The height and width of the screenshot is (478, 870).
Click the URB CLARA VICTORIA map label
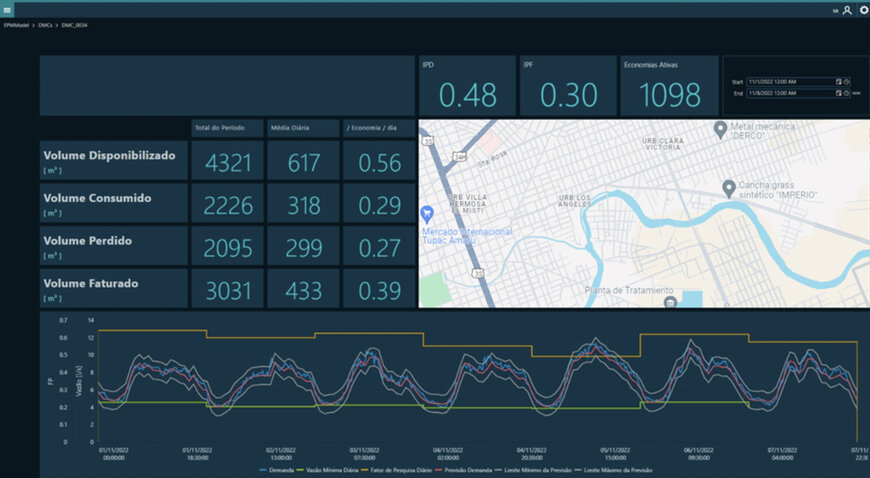click(662, 144)
